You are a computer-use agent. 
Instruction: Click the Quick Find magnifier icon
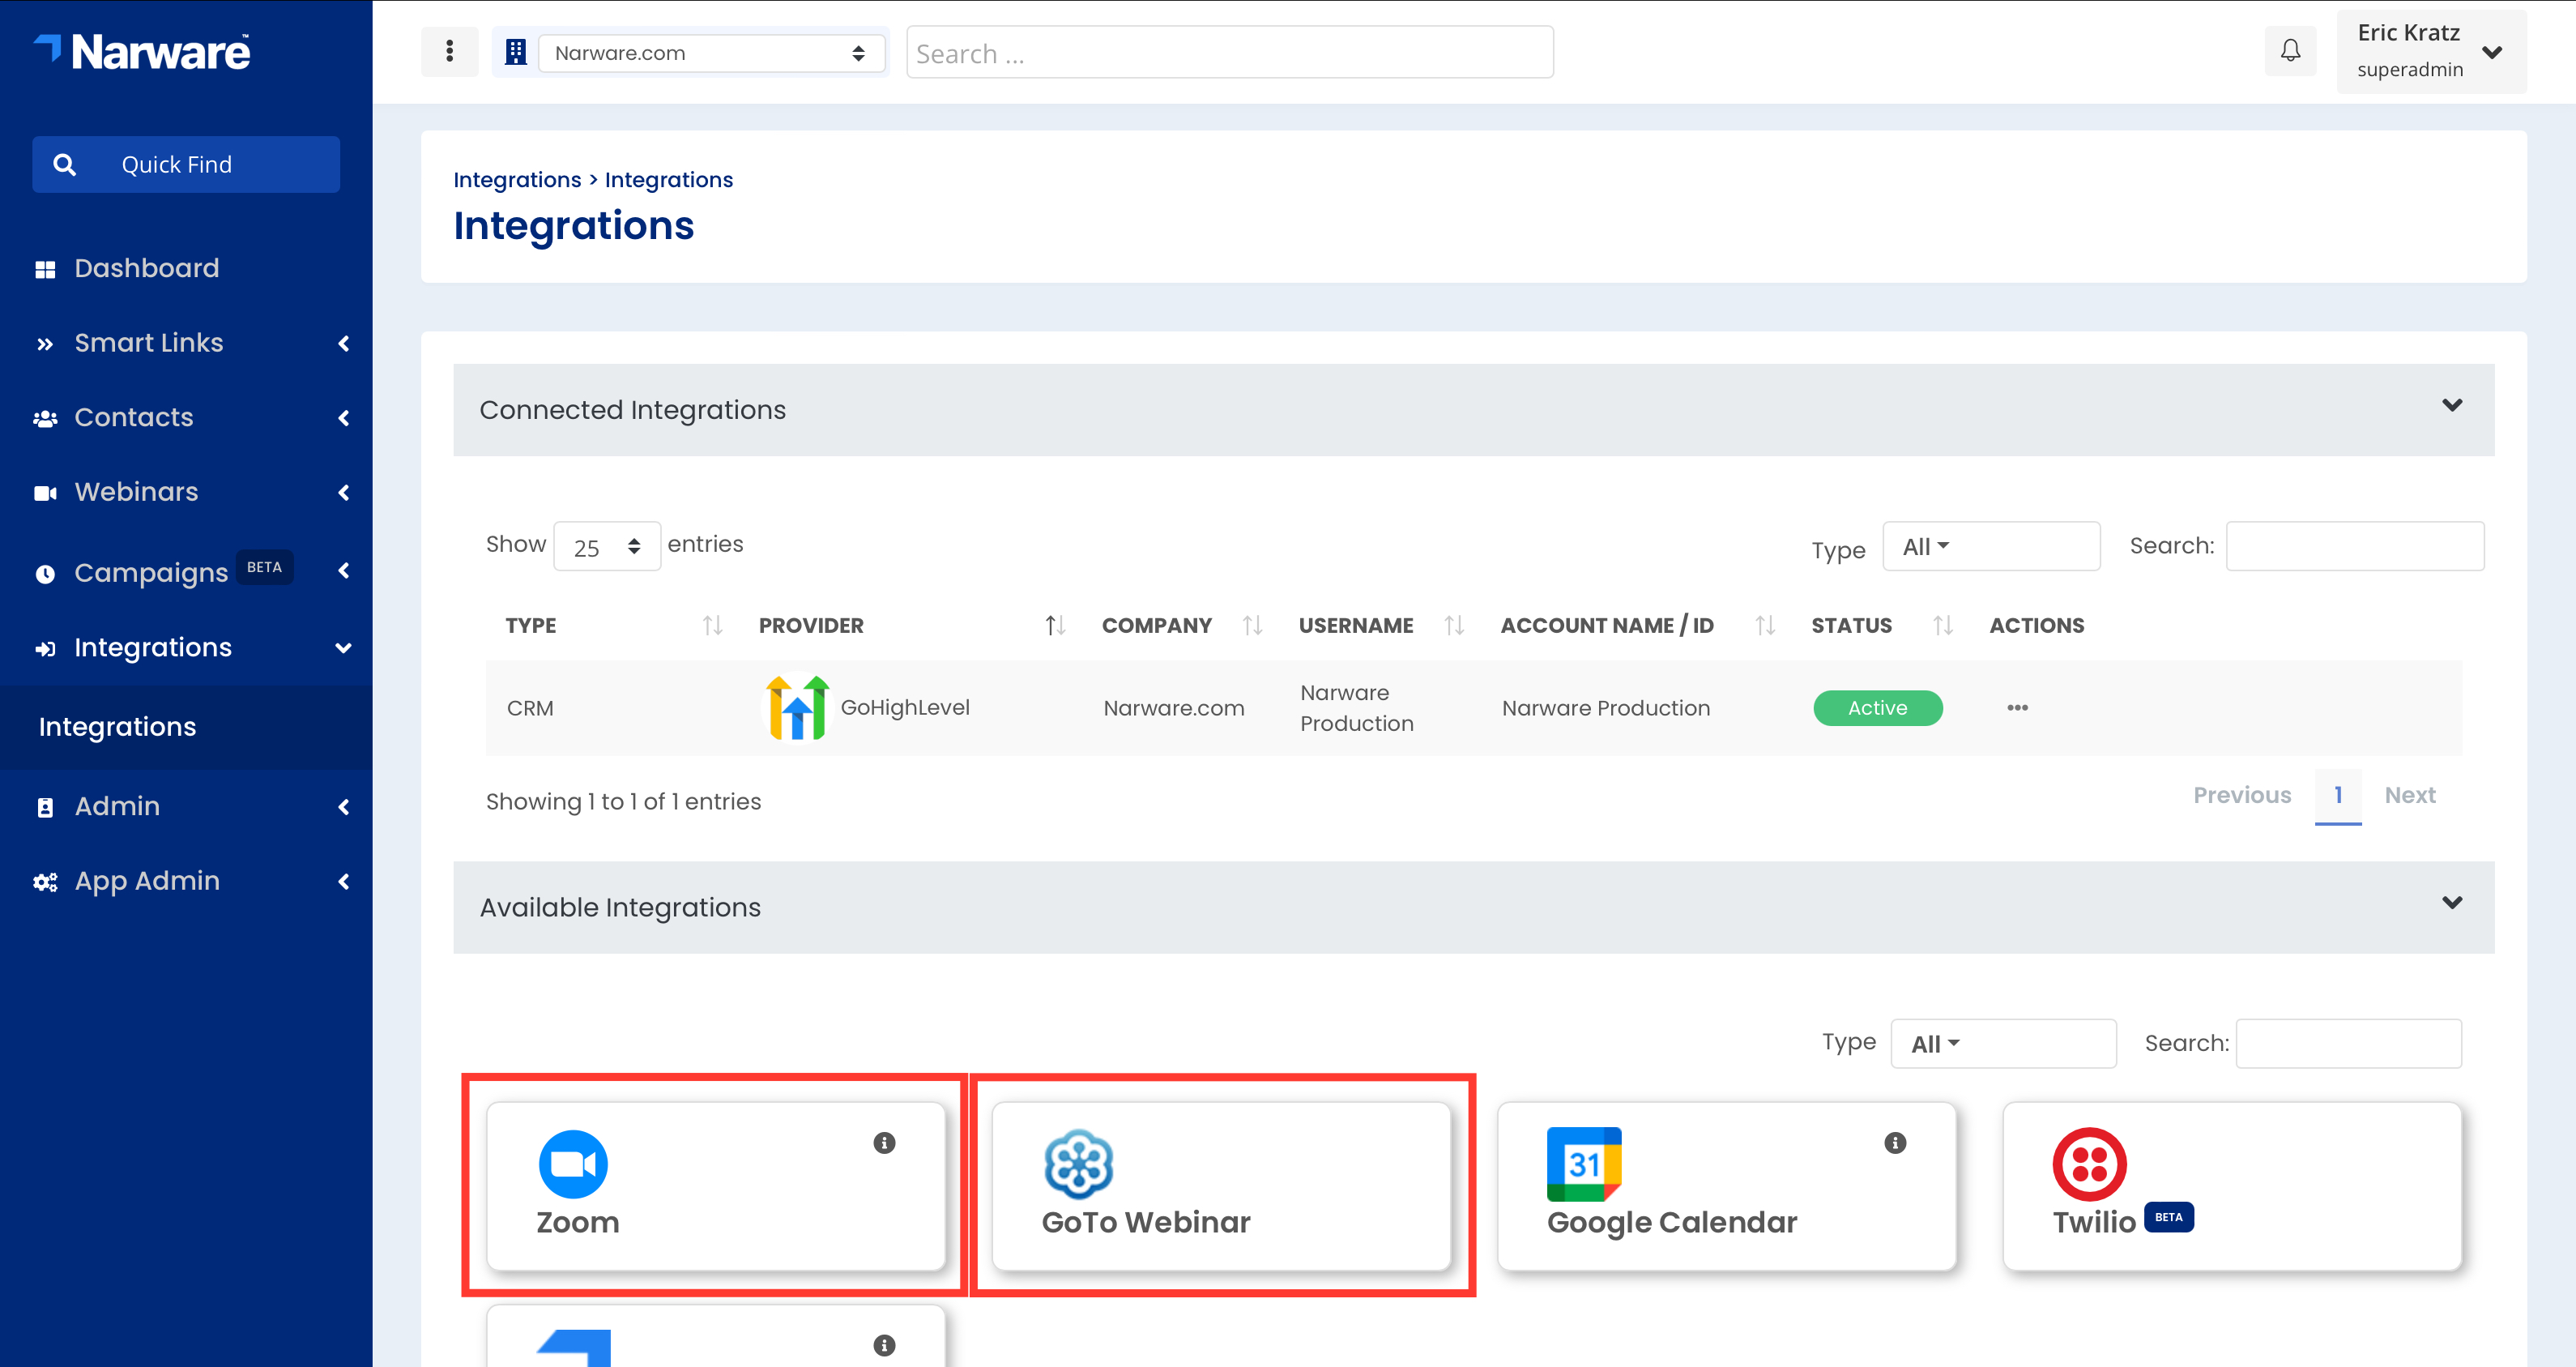pyautogui.click(x=65, y=164)
